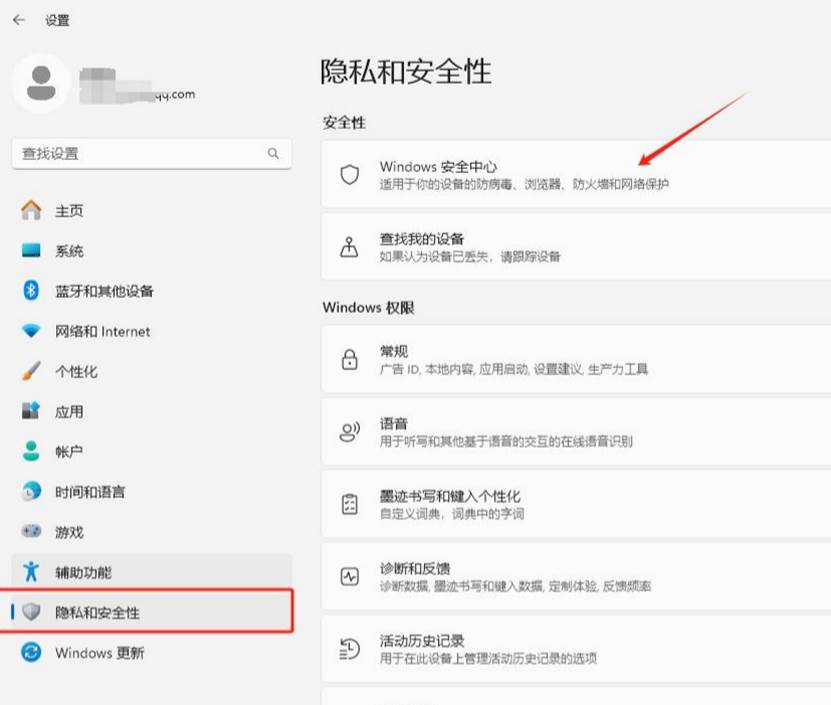
Task: Click description 用于听写和其他基于语音的交互
Action: tap(506, 441)
